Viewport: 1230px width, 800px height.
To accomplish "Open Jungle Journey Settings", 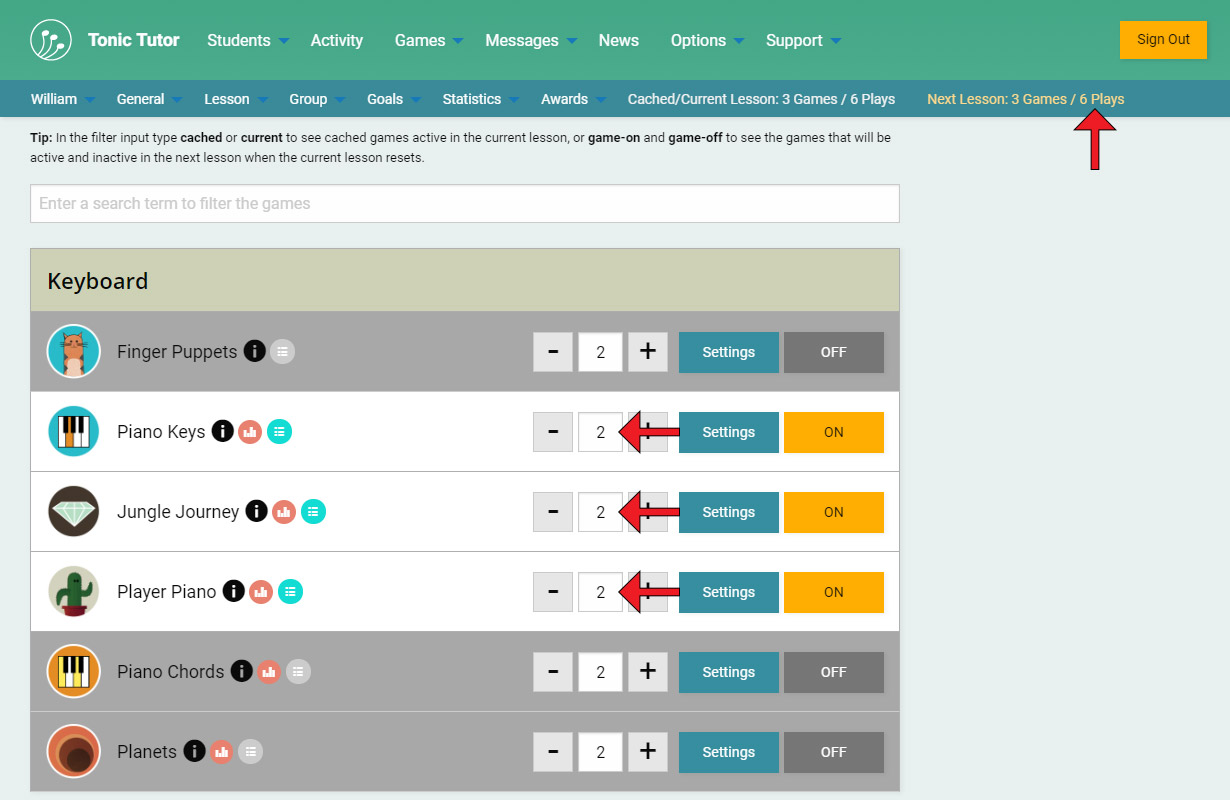I will click(x=728, y=512).
